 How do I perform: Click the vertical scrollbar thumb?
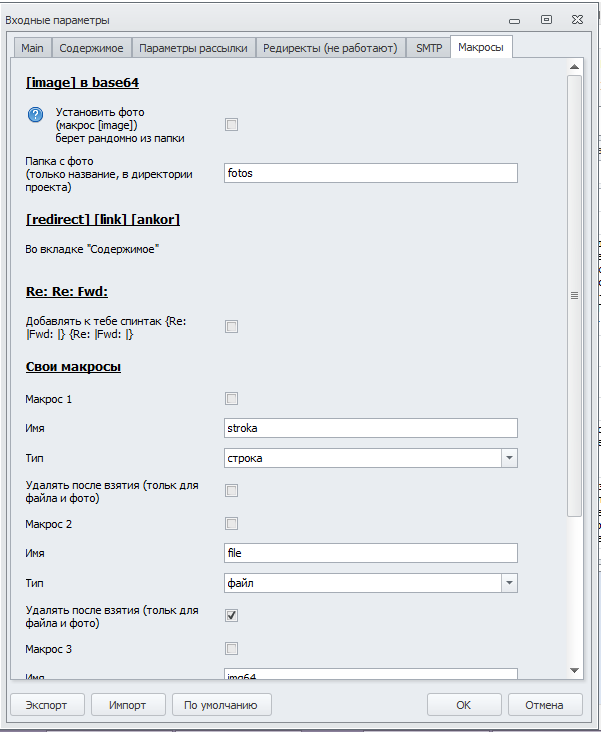pos(574,295)
